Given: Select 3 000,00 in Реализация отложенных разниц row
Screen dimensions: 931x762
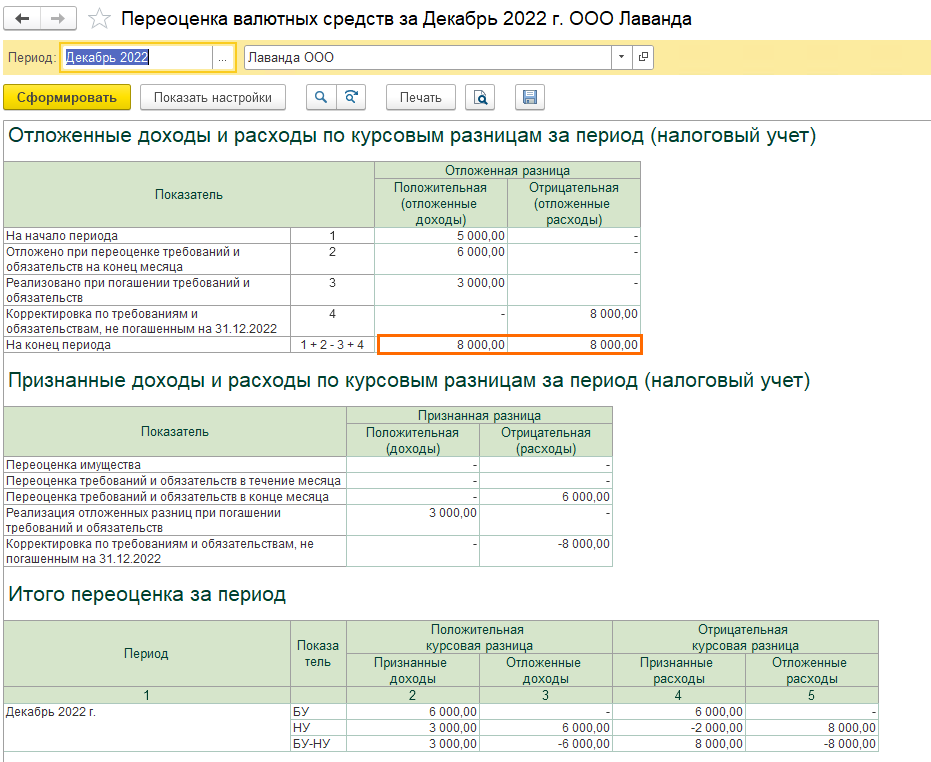Looking at the screenshot, I should [413, 520].
